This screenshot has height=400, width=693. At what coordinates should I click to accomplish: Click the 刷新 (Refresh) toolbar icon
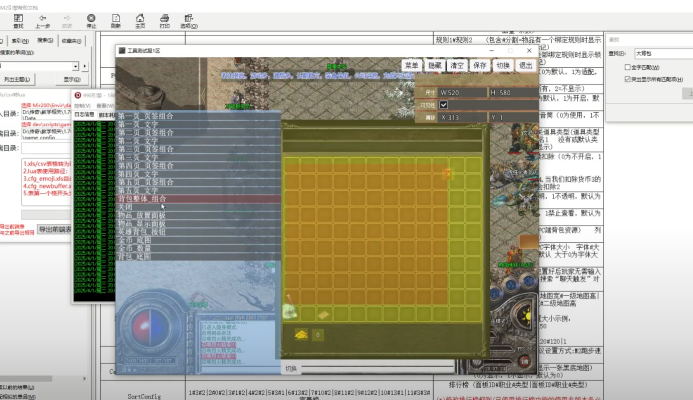[x=116, y=16]
